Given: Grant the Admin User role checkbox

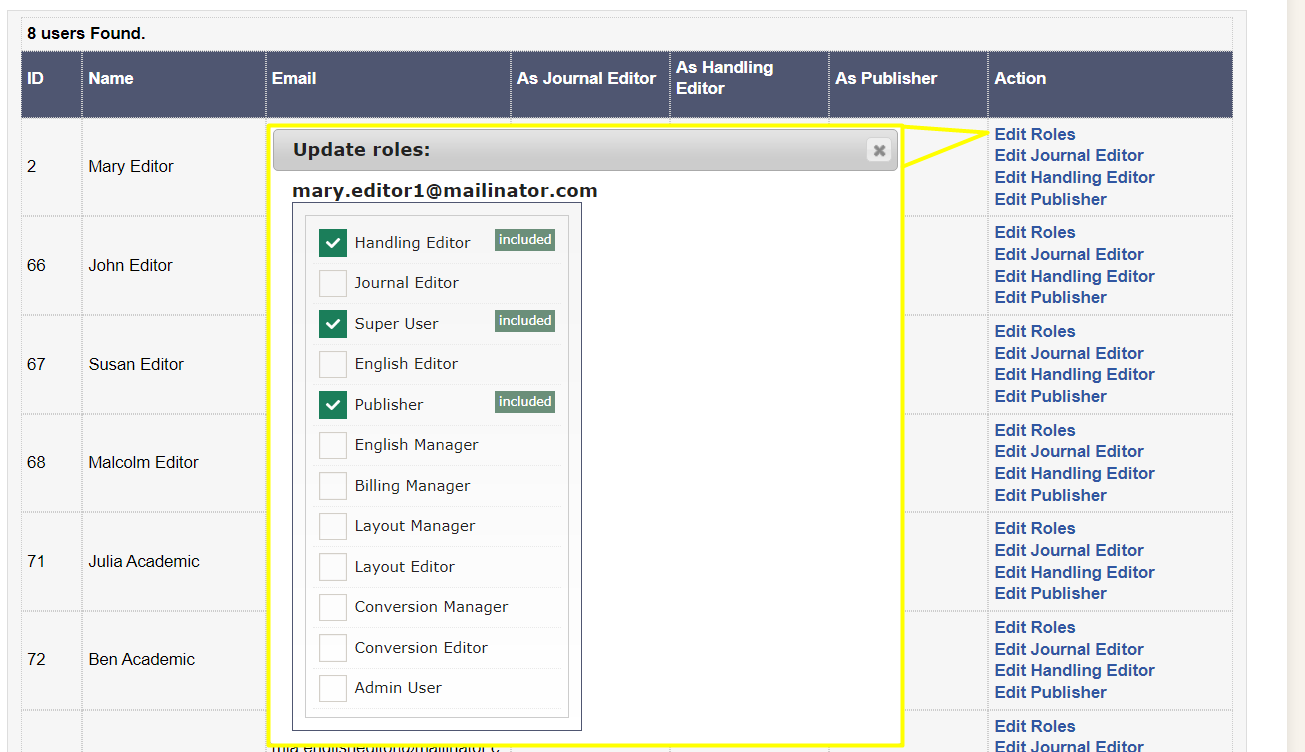Looking at the screenshot, I should 333,688.
